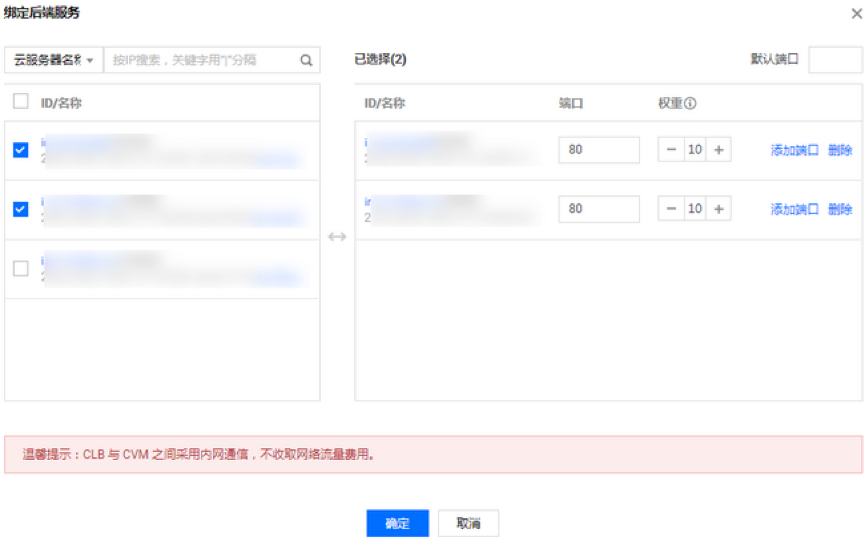Click the 取消 cancel button
Screen dimensions: 864x539
click(x=468, y=523)
